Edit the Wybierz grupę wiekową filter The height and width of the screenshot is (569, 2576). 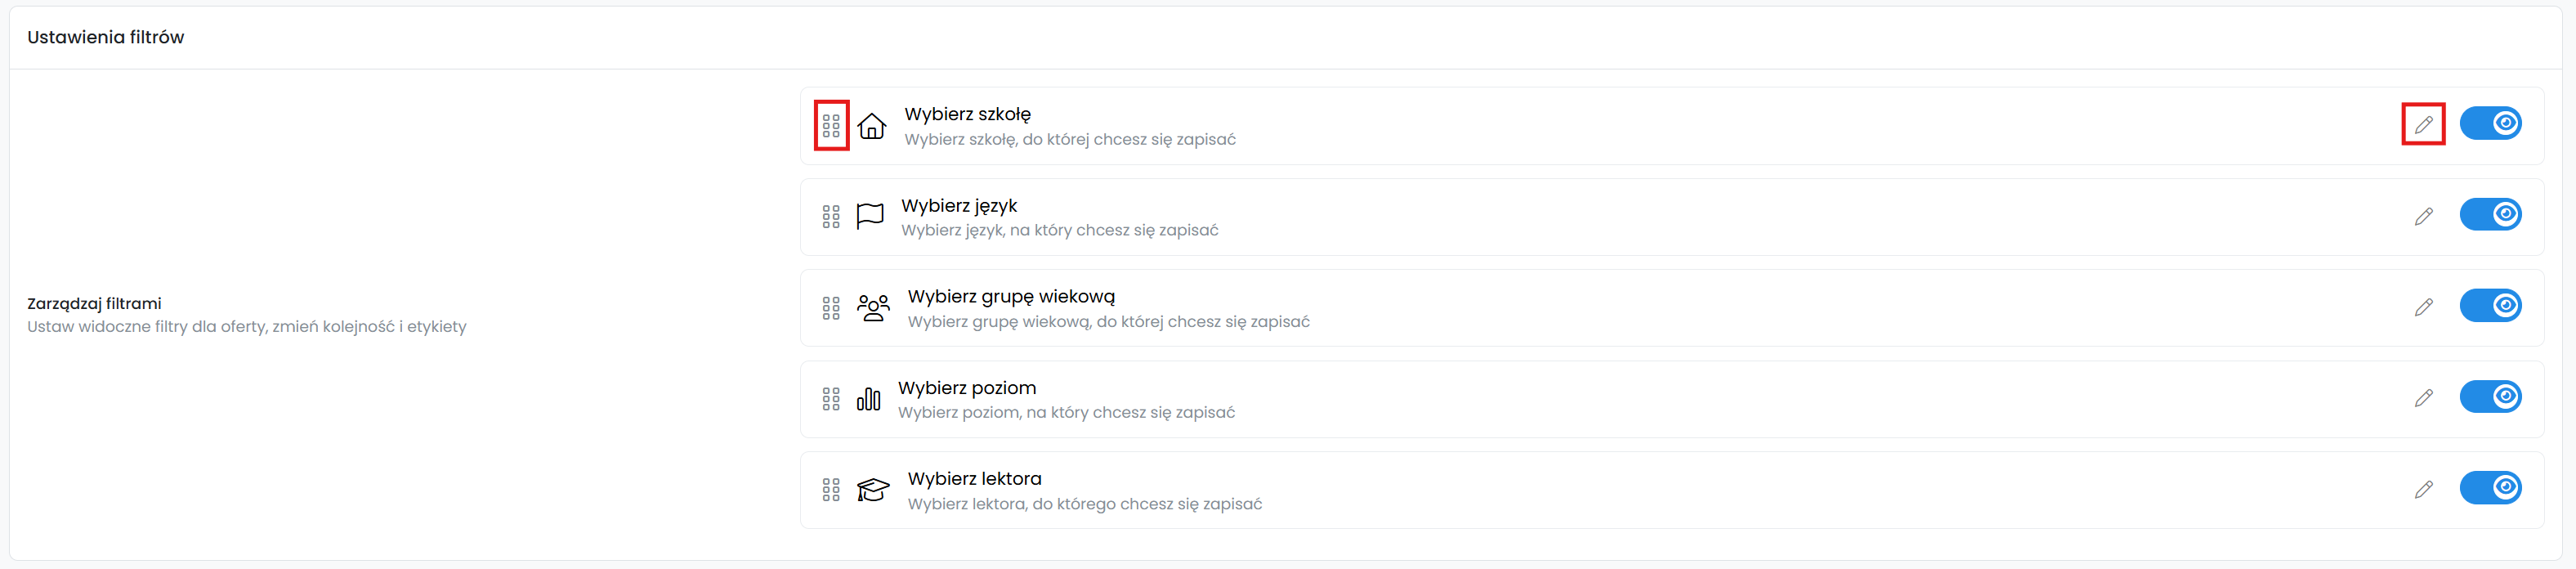point(2423,307)
